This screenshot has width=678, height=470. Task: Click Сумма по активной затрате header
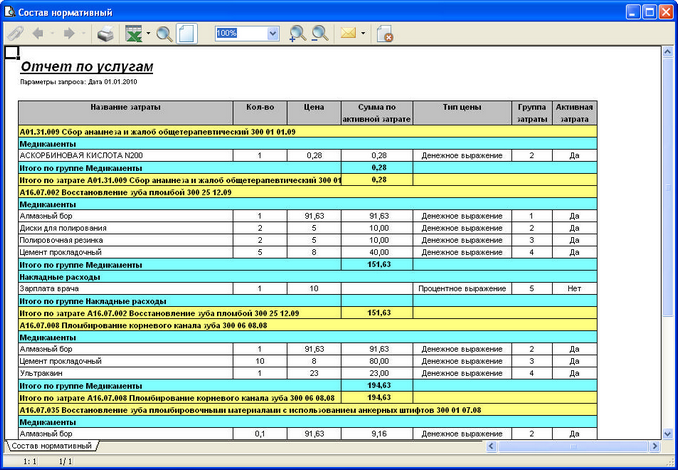[377, 113]
